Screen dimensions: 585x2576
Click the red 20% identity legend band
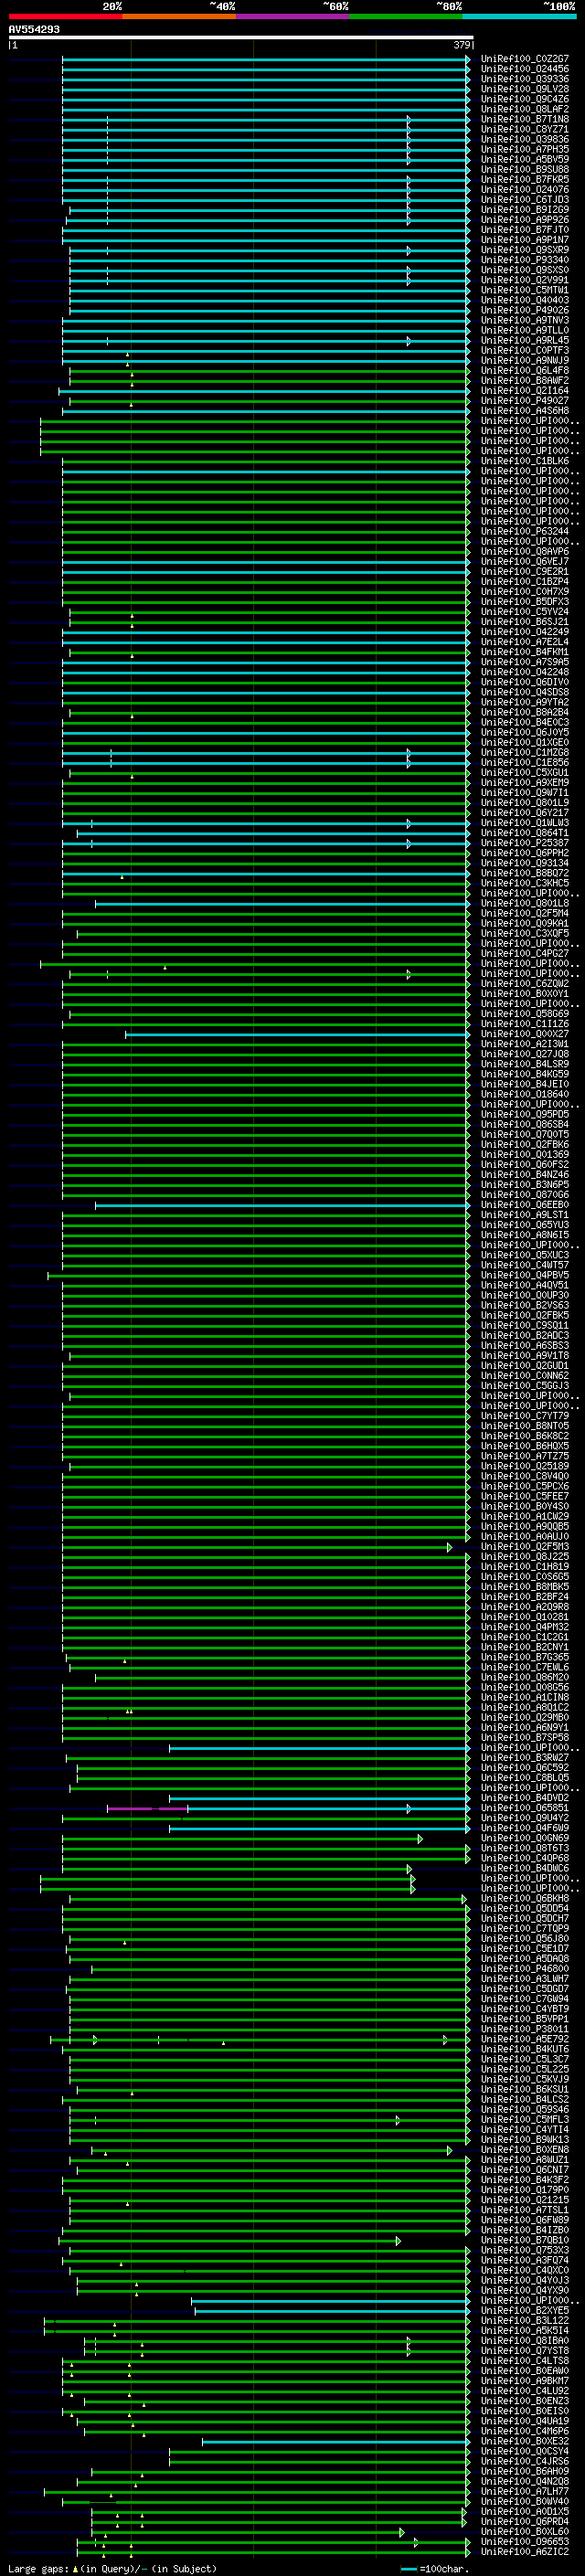coord(65,16)
